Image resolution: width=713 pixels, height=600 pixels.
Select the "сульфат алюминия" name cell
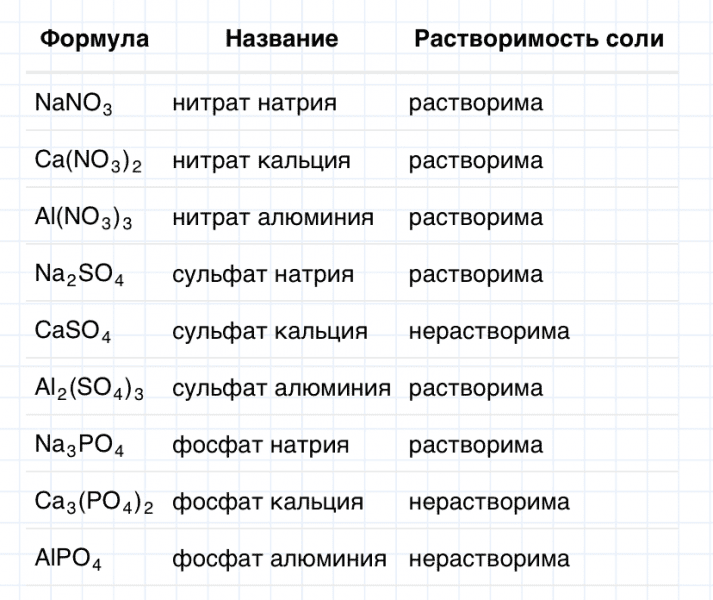281,388
